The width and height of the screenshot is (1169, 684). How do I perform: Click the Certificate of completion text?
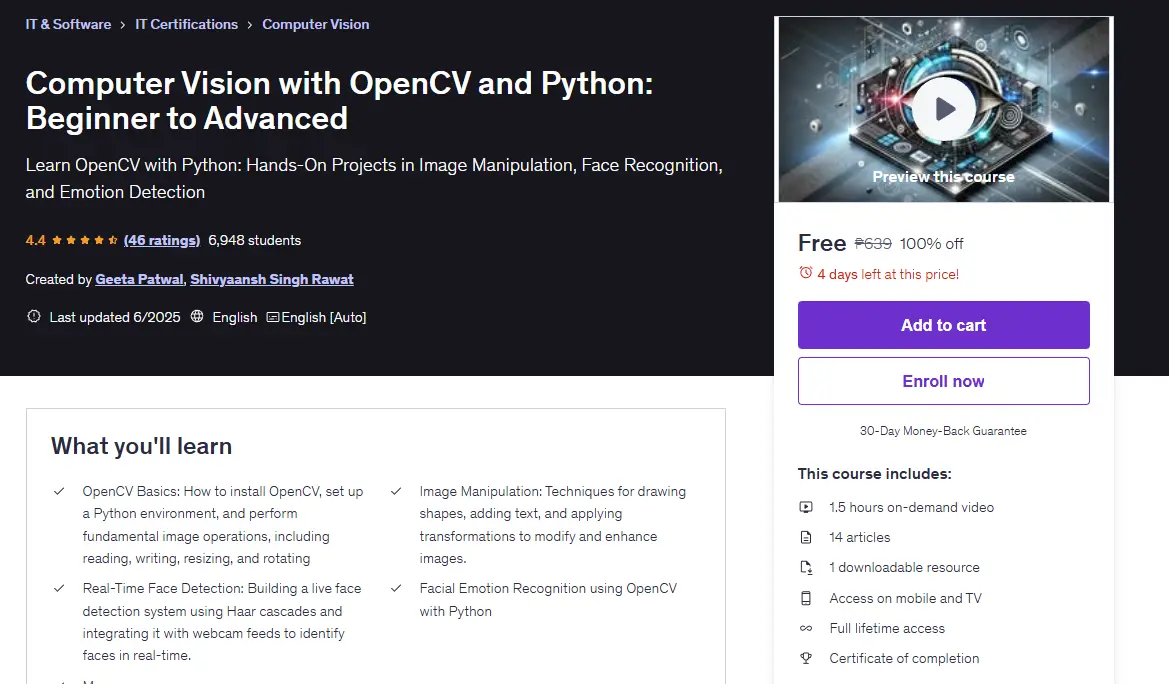(x=904, y=659)
